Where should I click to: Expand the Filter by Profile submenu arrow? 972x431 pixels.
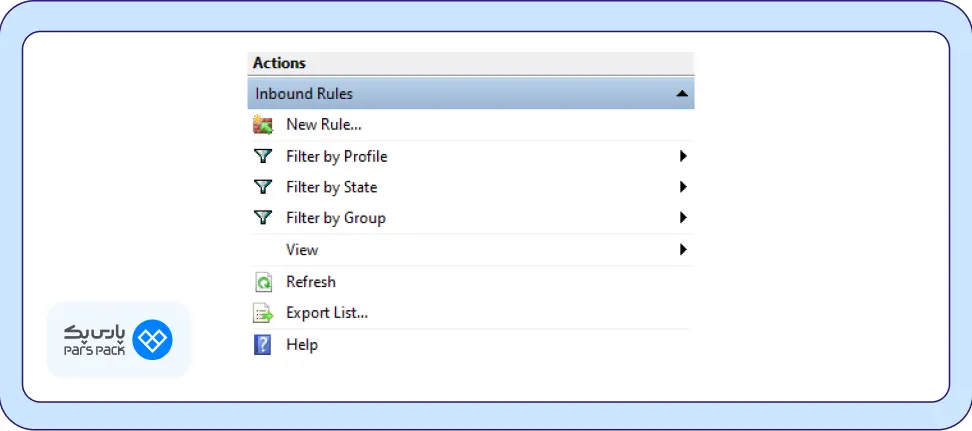tap(683, 156)
